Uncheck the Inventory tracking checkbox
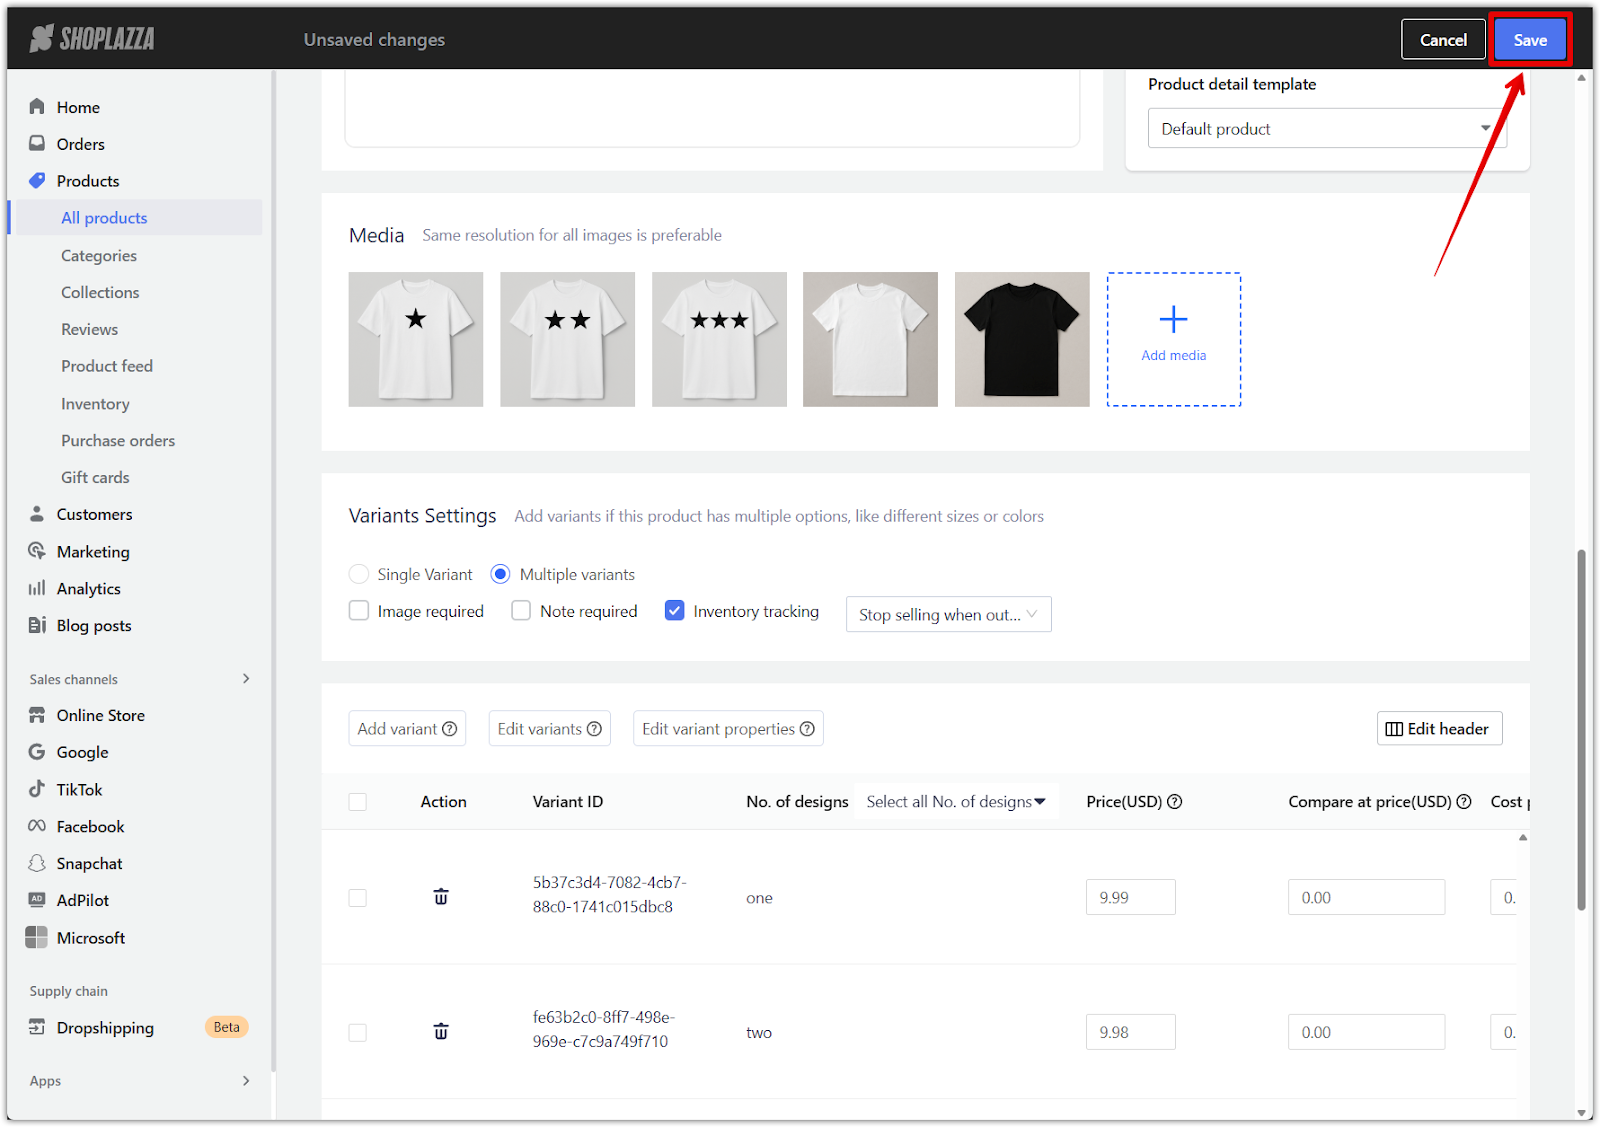 675,611
